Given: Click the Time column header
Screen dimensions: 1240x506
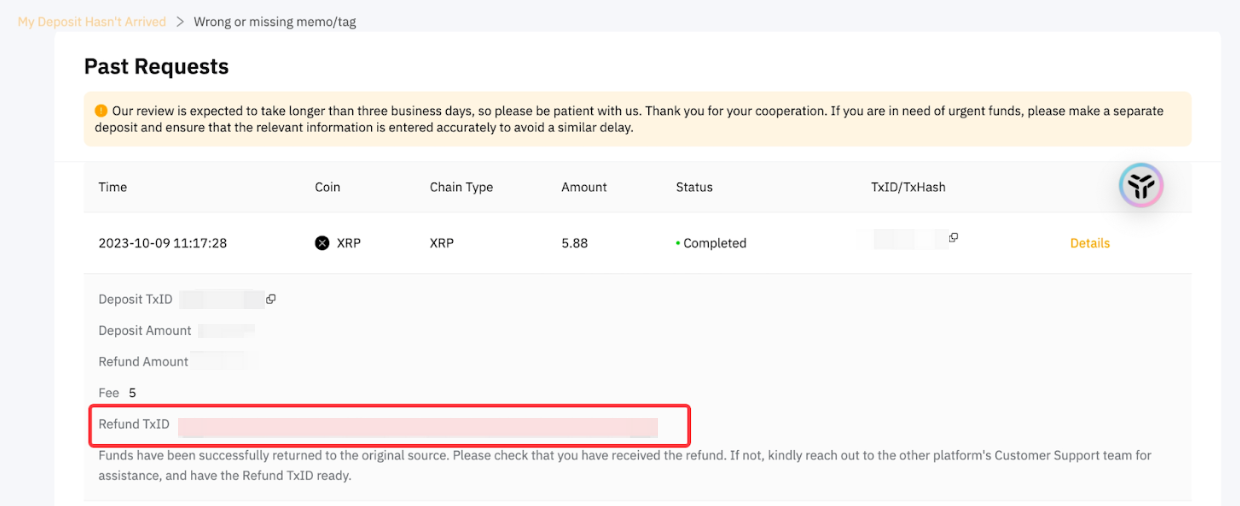Looking at the screenshot, I should click(x=113, y=187).
